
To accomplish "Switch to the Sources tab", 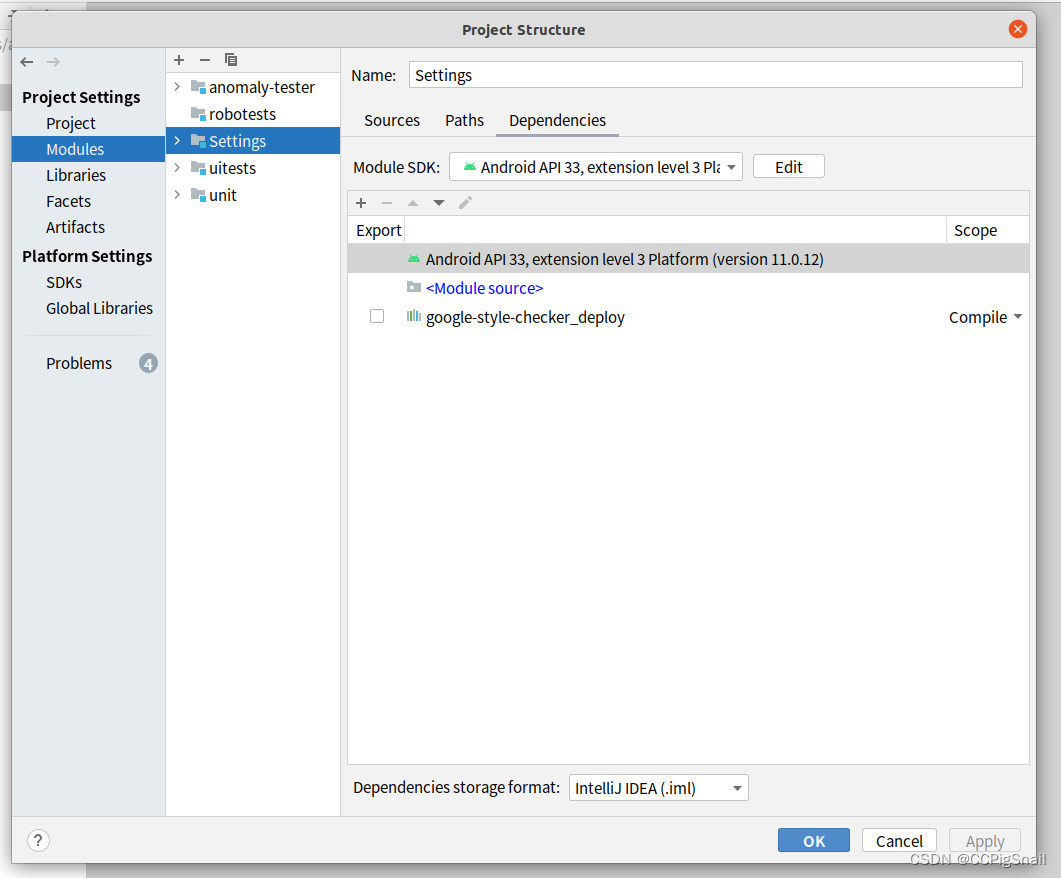I will coord(392,120).
